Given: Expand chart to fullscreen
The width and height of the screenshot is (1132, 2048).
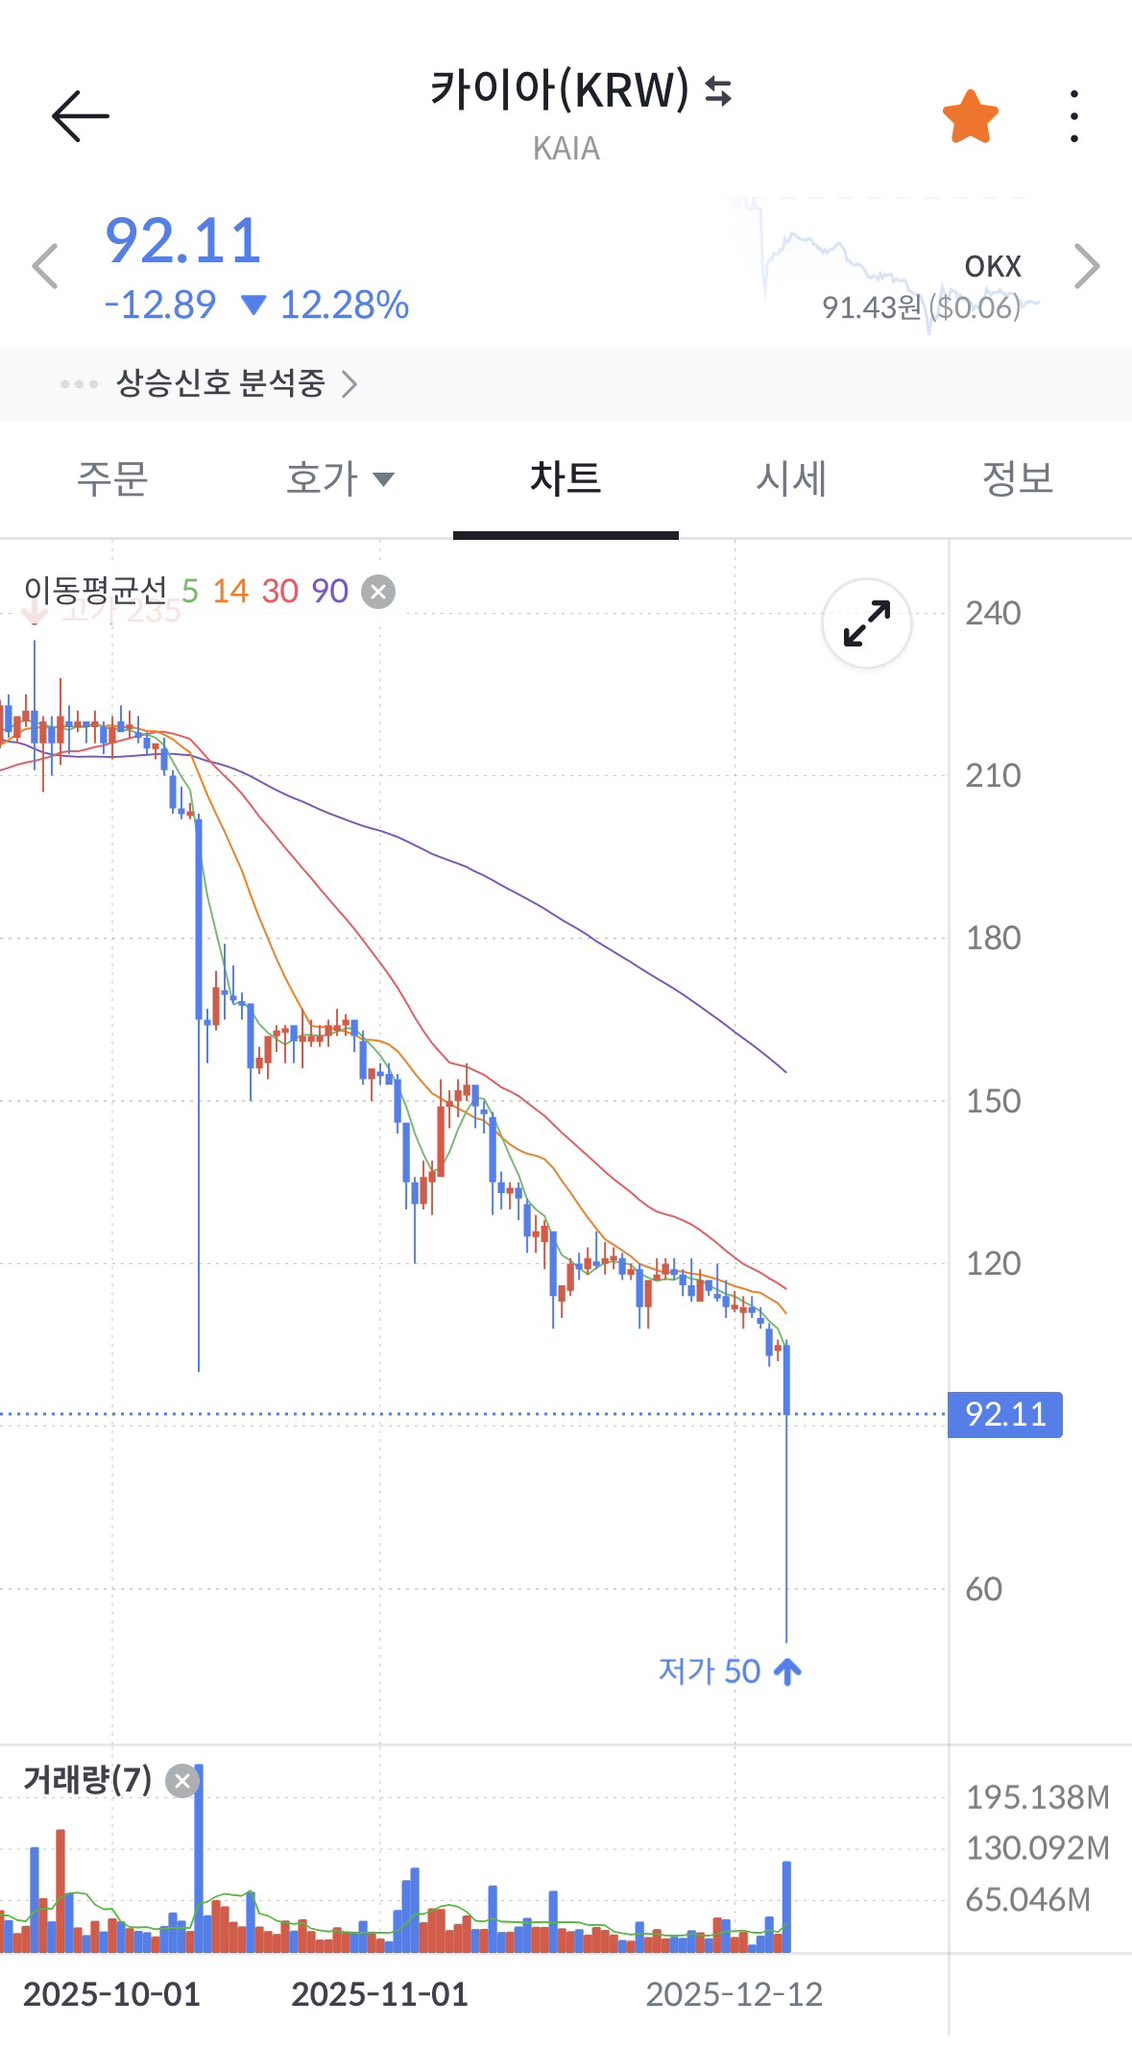Looking at the screenshot, I should (x=866, y=624).
